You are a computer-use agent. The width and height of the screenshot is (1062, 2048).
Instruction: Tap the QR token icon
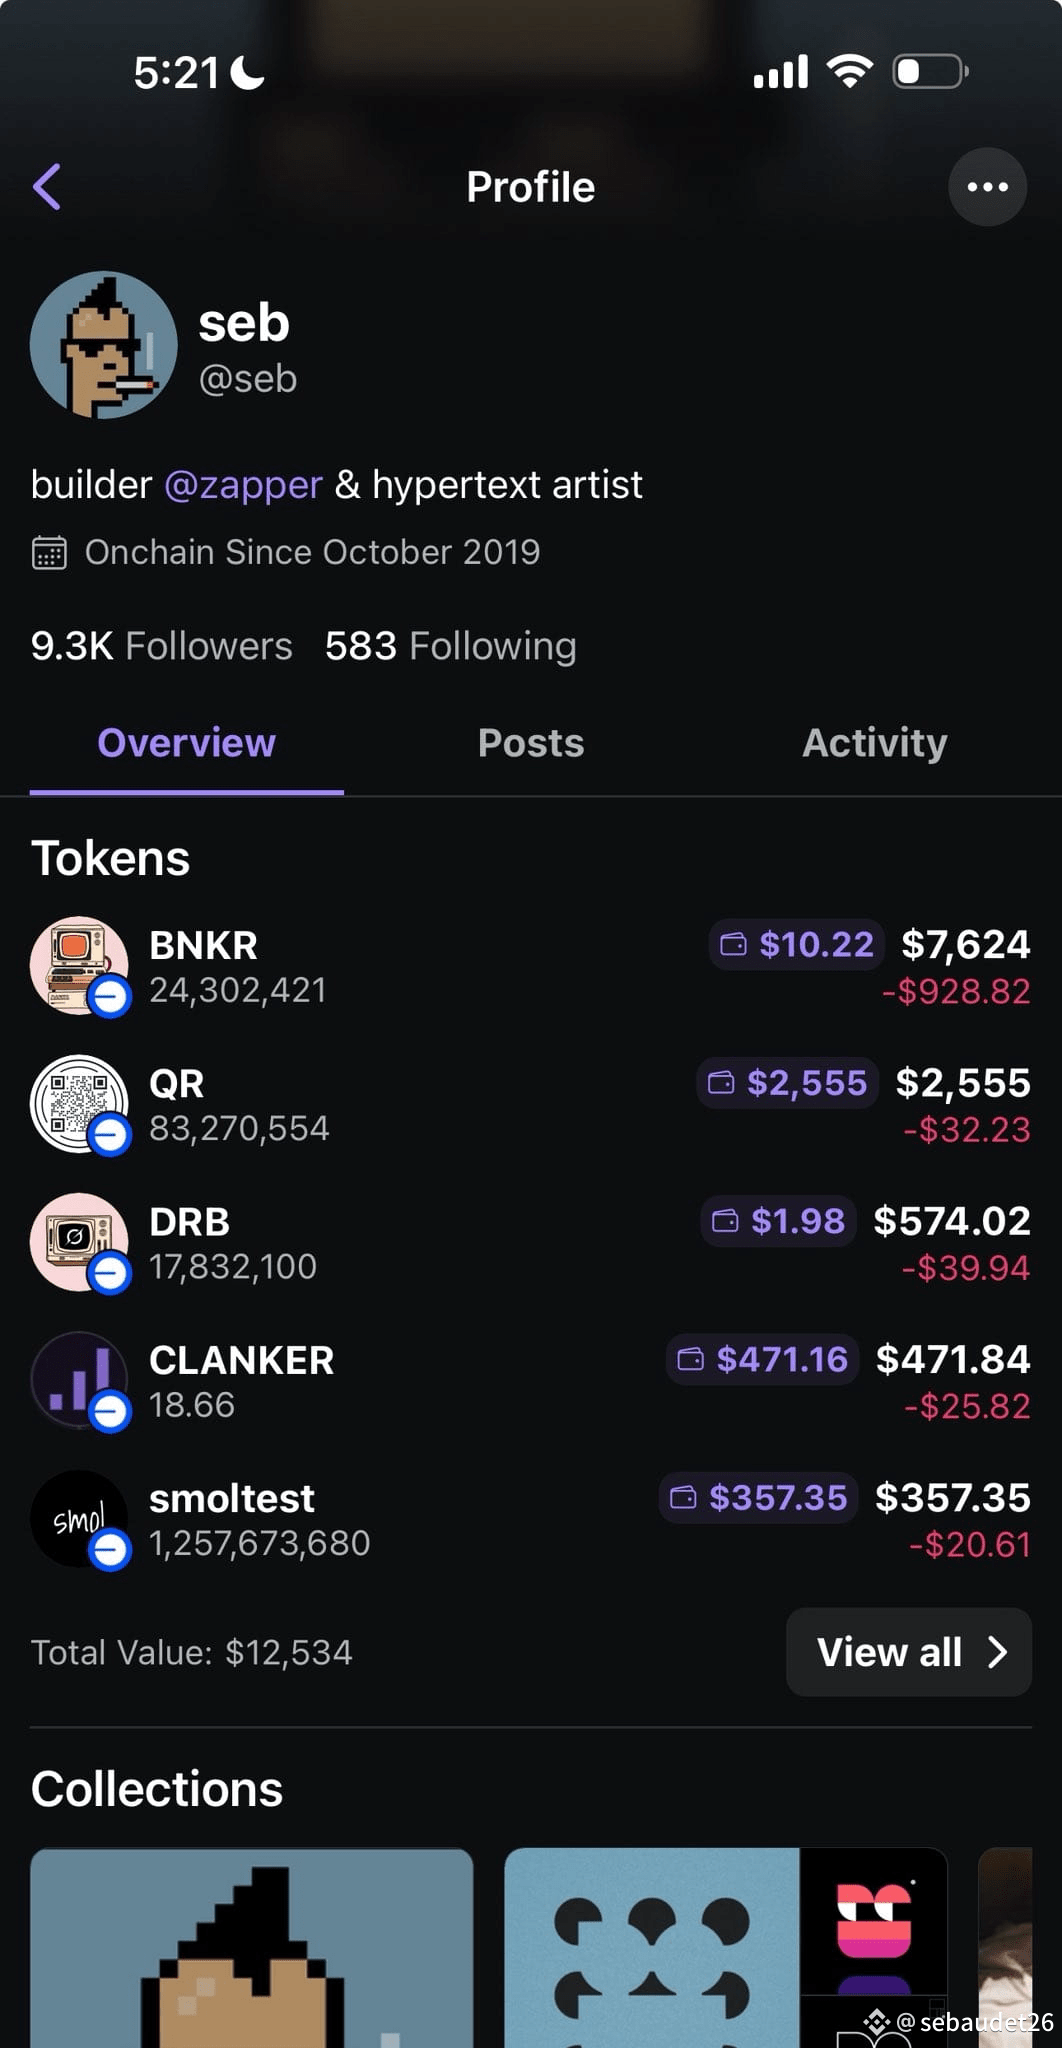80,1104
